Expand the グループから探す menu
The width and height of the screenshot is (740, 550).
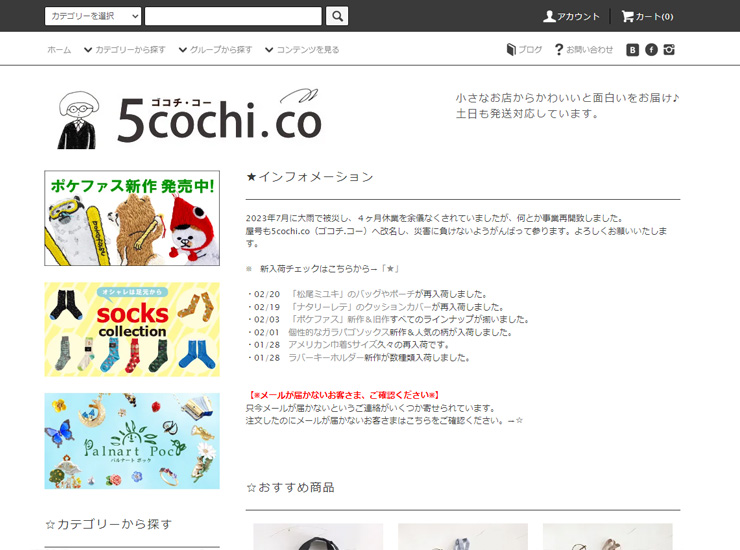point(215,50)
